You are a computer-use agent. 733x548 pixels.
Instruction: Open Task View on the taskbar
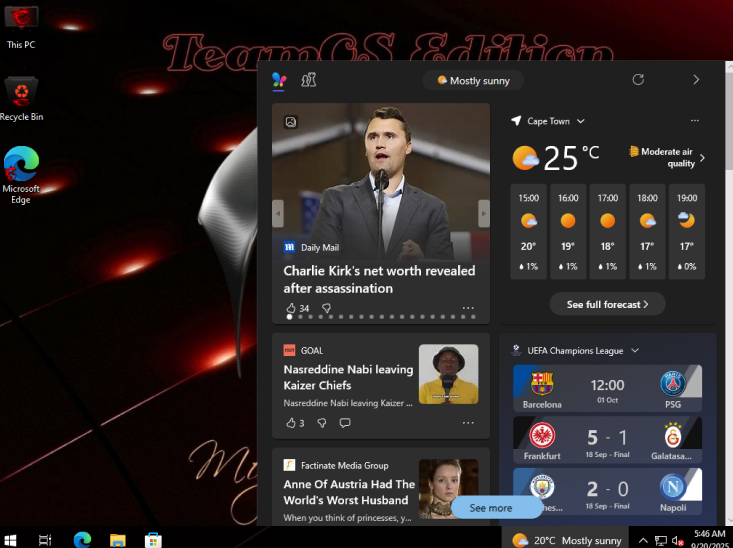click(x=45, y=540)
